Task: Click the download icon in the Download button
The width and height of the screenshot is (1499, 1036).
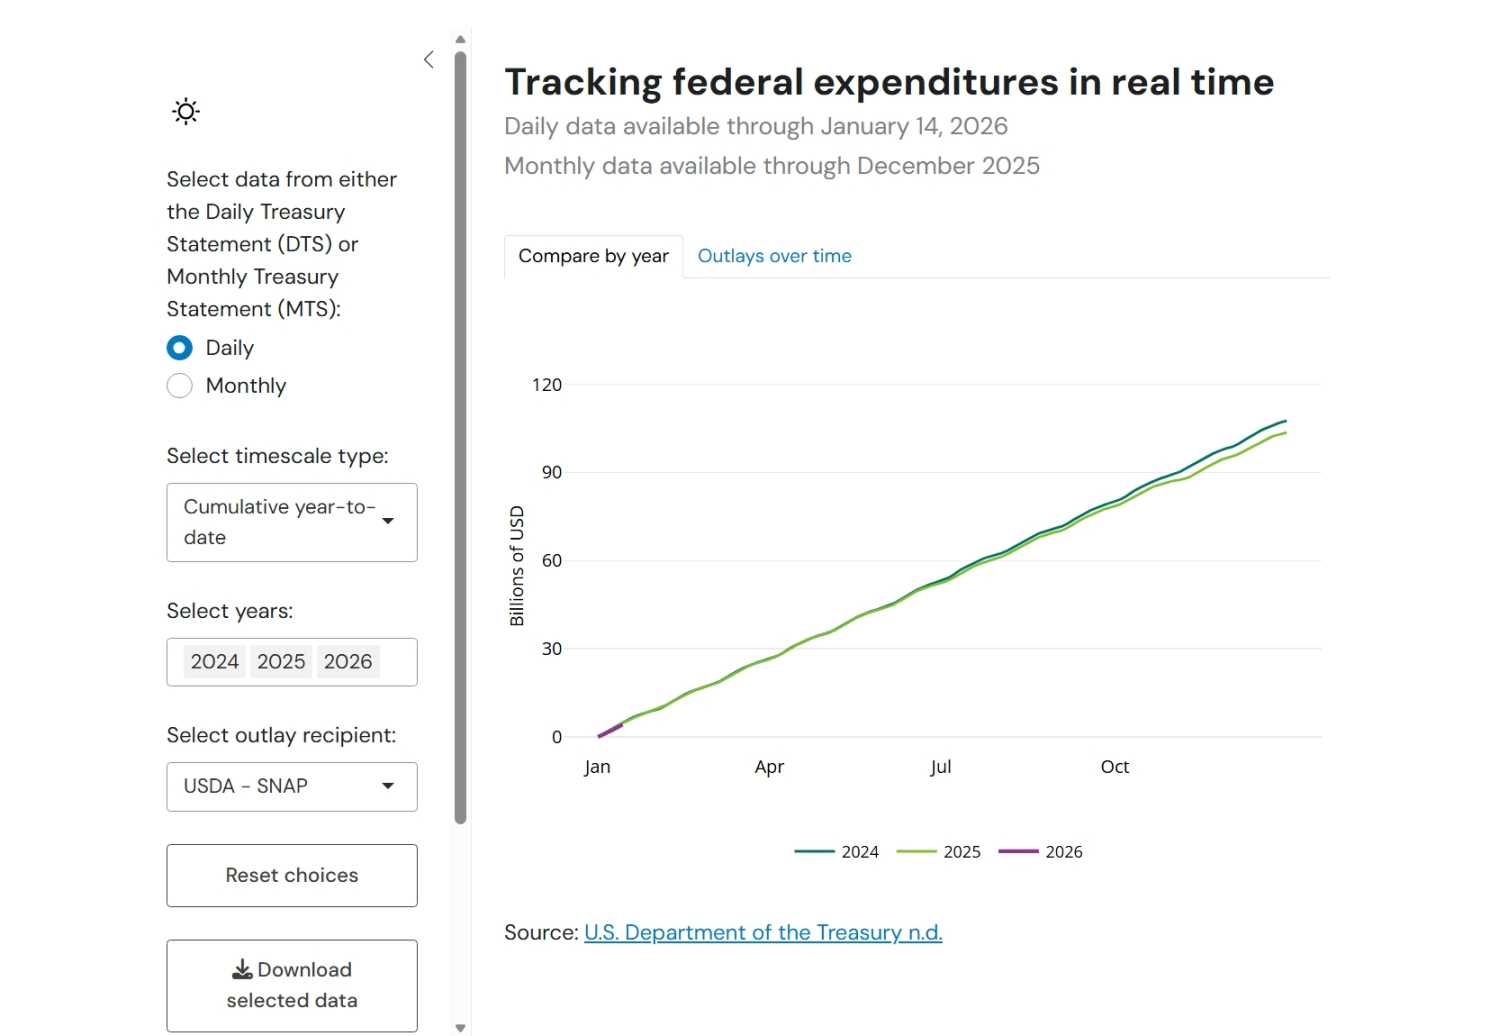Action: 242,969
